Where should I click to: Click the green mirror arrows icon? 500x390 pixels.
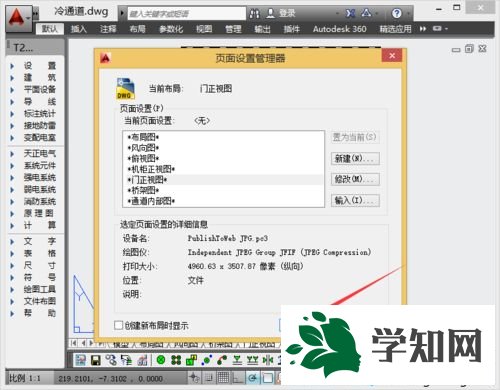[268, 360]
